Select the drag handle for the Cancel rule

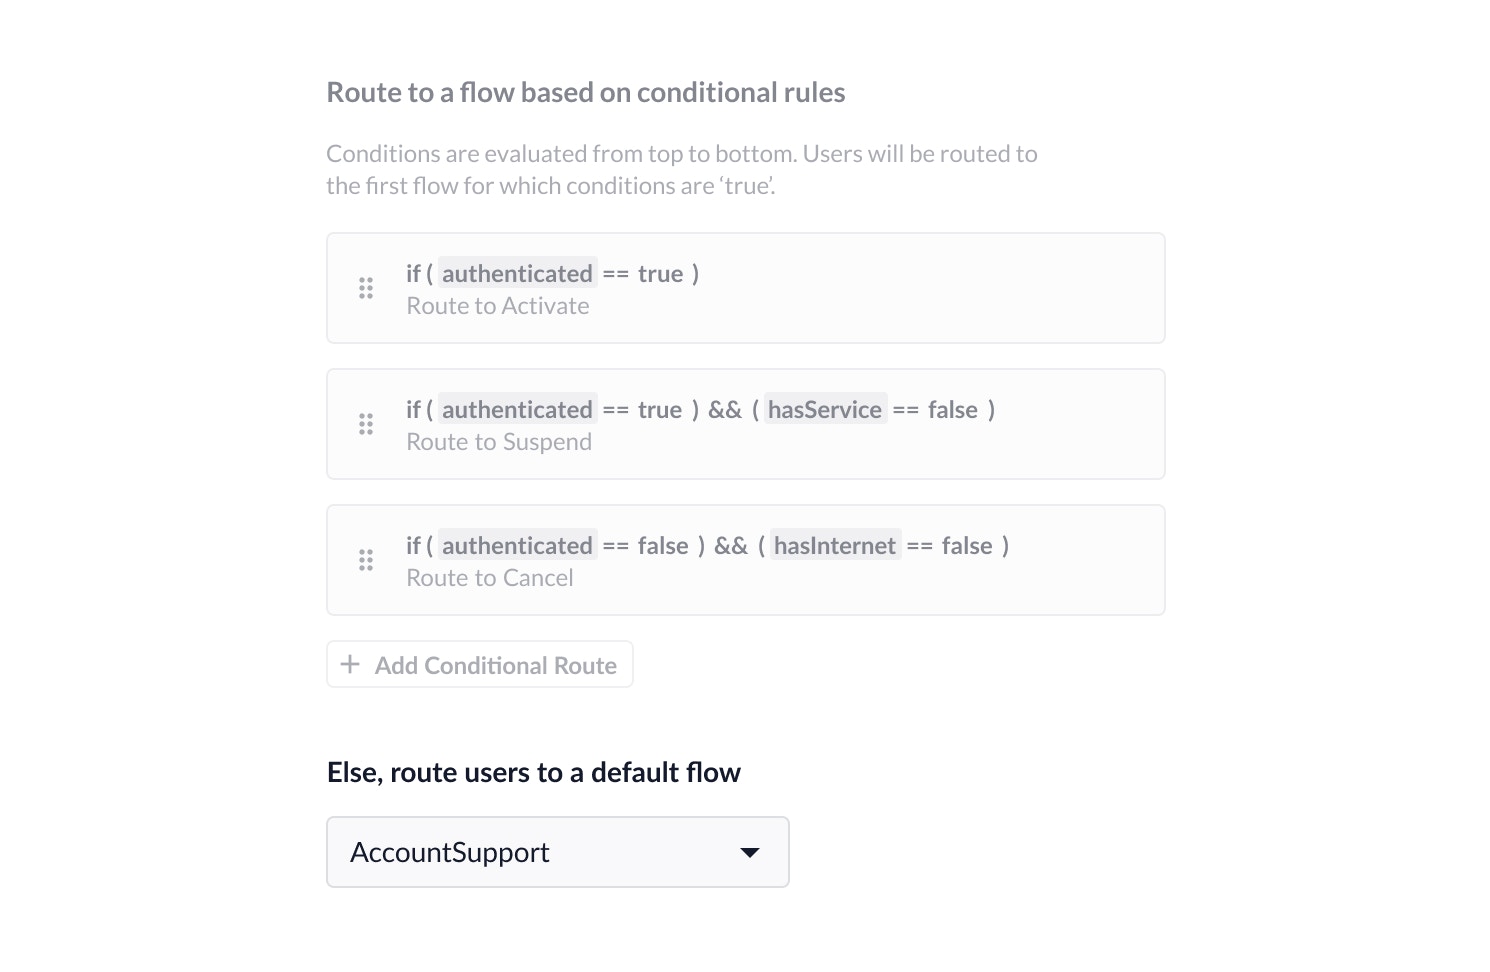366,560
